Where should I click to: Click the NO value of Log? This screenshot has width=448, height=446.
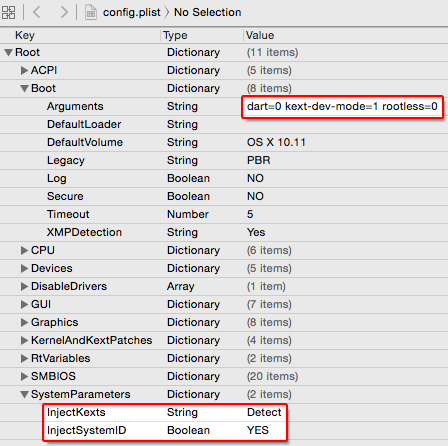[x=255, y=178]
